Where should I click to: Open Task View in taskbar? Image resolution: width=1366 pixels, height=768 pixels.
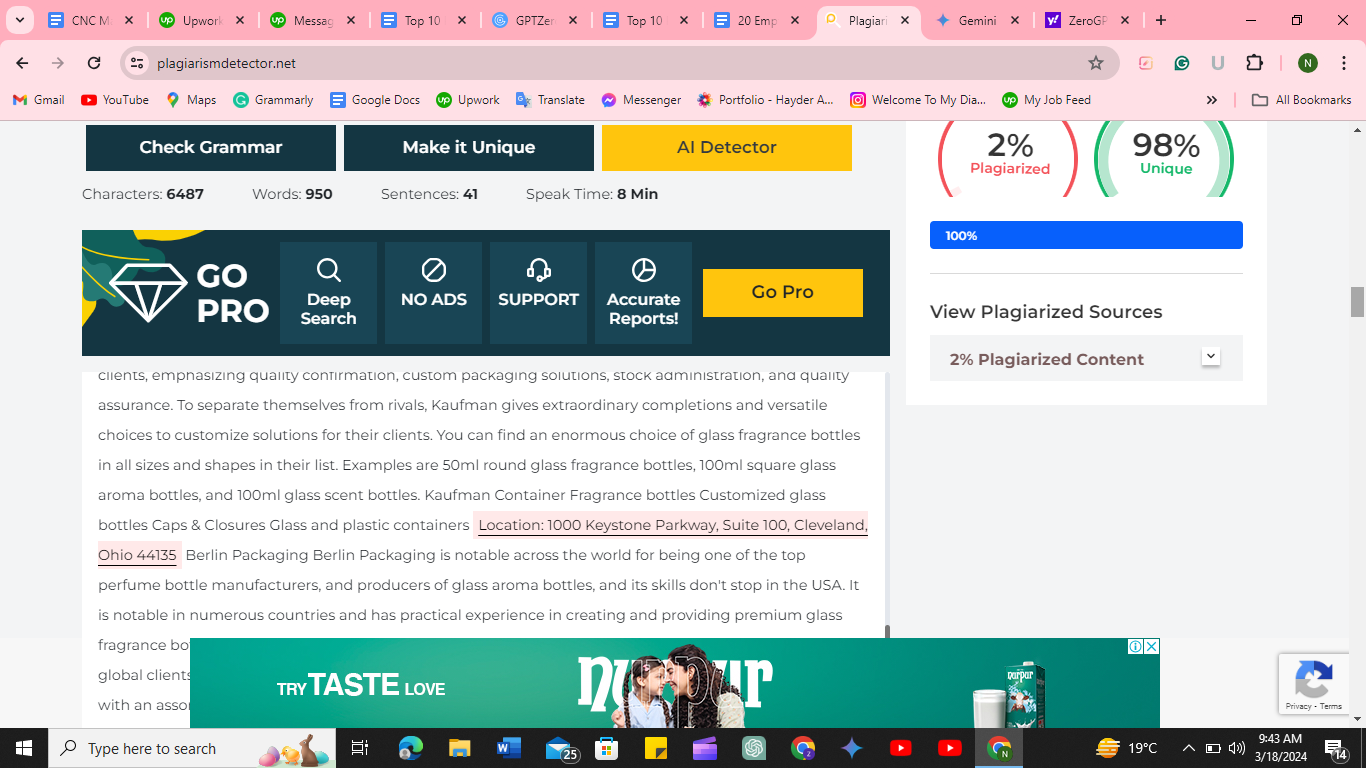click(x=360, y=748)
